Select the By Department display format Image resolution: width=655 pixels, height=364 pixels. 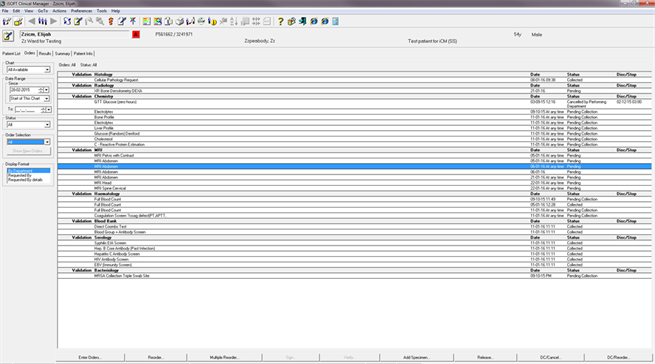[x=28, y=171]
